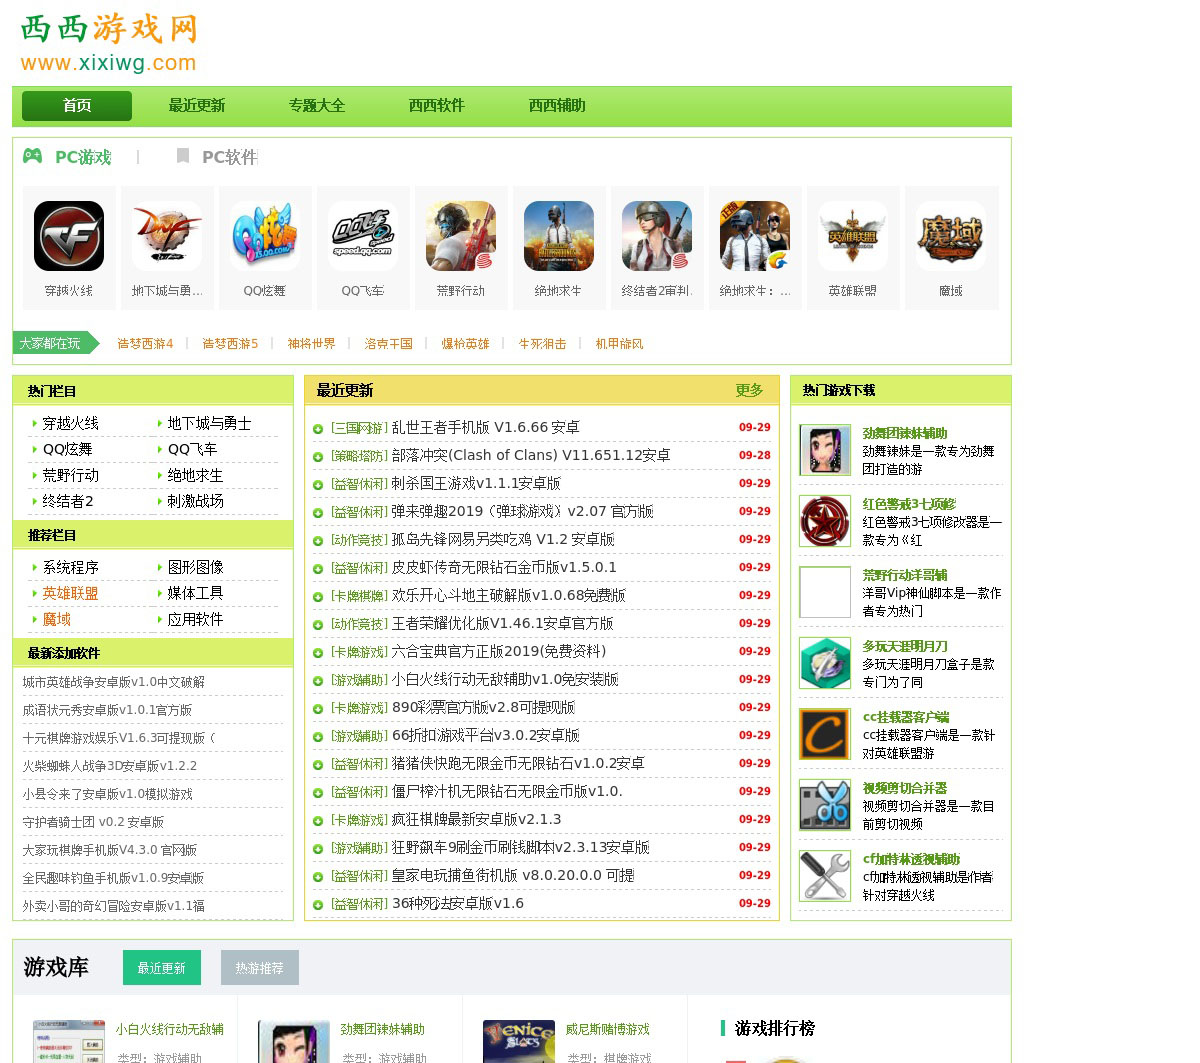The height and width of the screenshot is (1063, 1200).
Task: Open 最近更新 in navigation bar
Action: click(x=197, y=106)
